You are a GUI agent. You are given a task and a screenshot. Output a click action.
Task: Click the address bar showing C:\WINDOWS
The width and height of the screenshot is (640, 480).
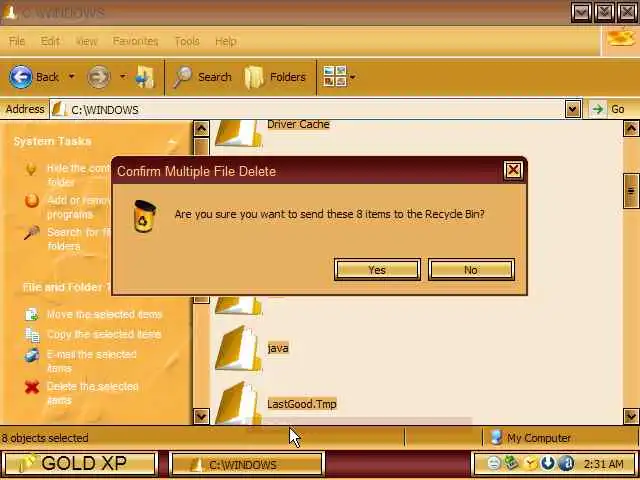307,109
